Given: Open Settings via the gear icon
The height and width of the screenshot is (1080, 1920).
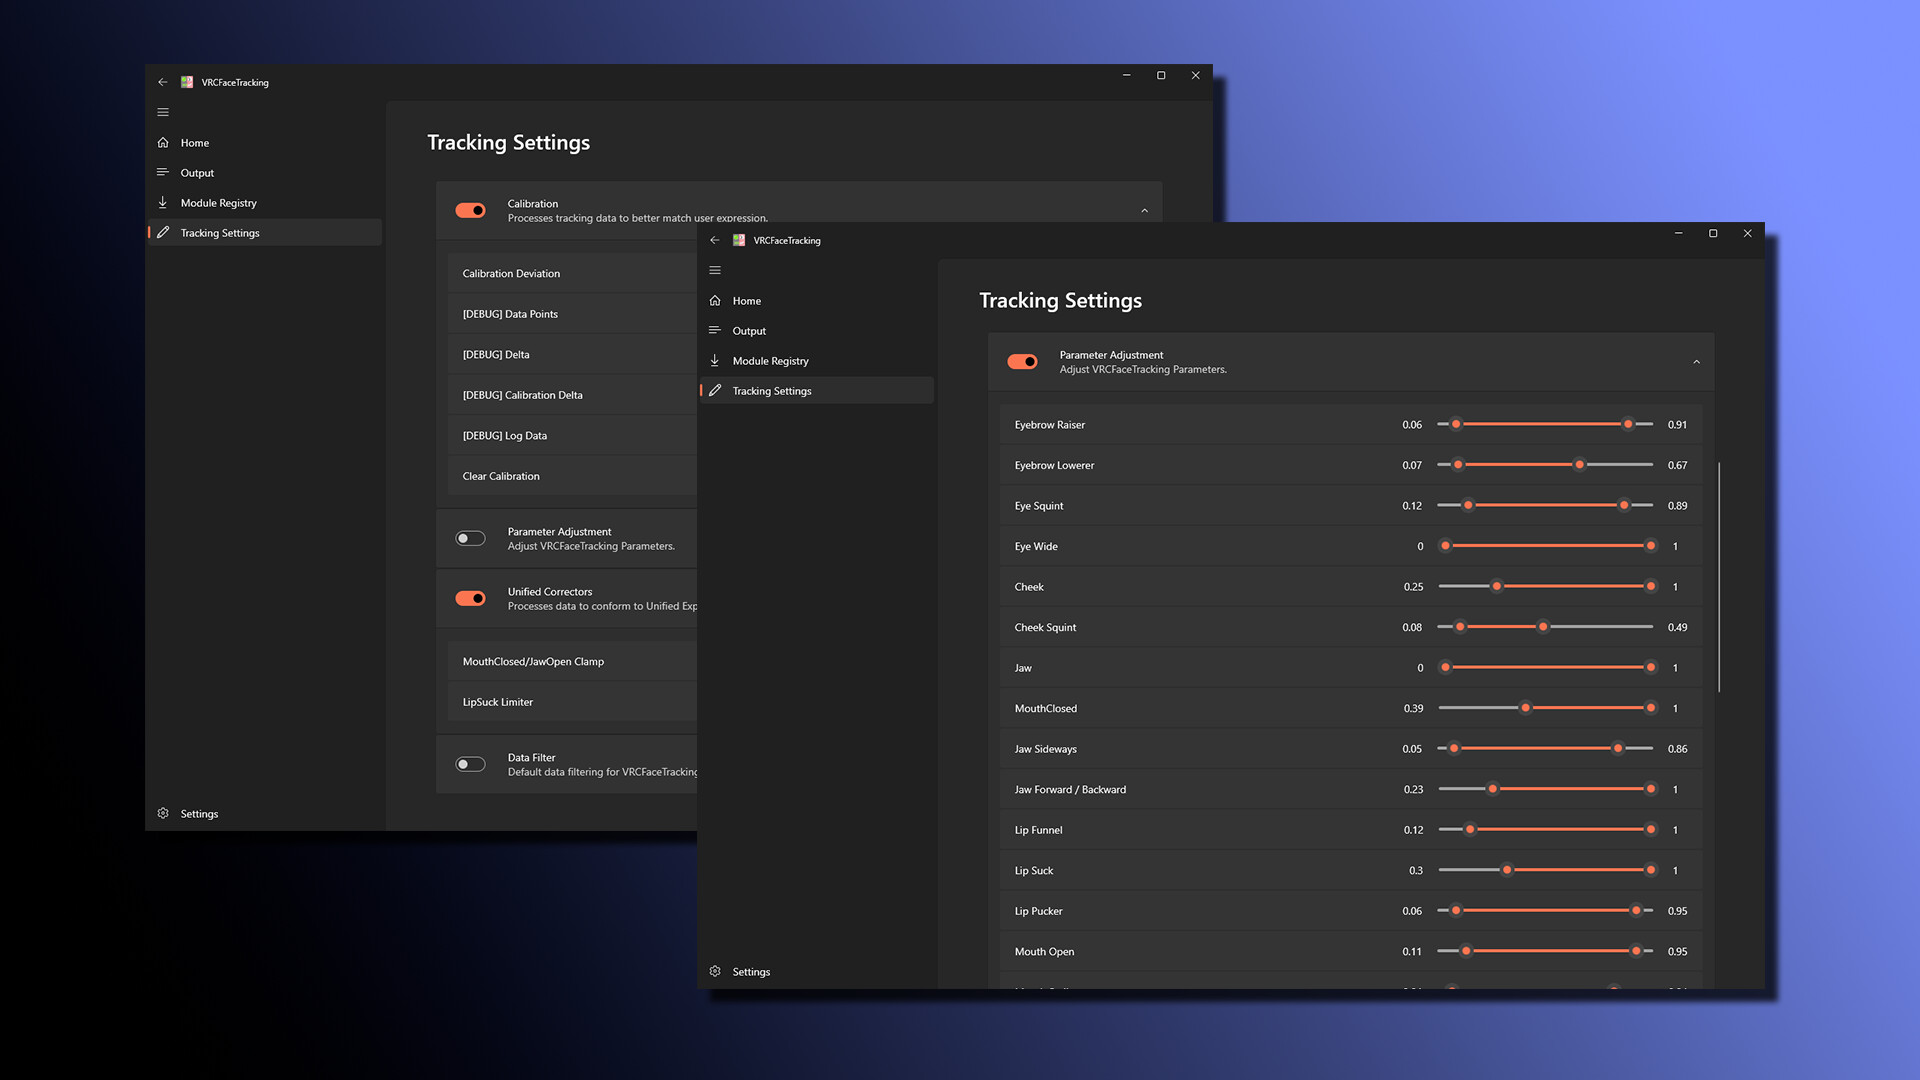Looking at the screenshot, I should 715,971.
